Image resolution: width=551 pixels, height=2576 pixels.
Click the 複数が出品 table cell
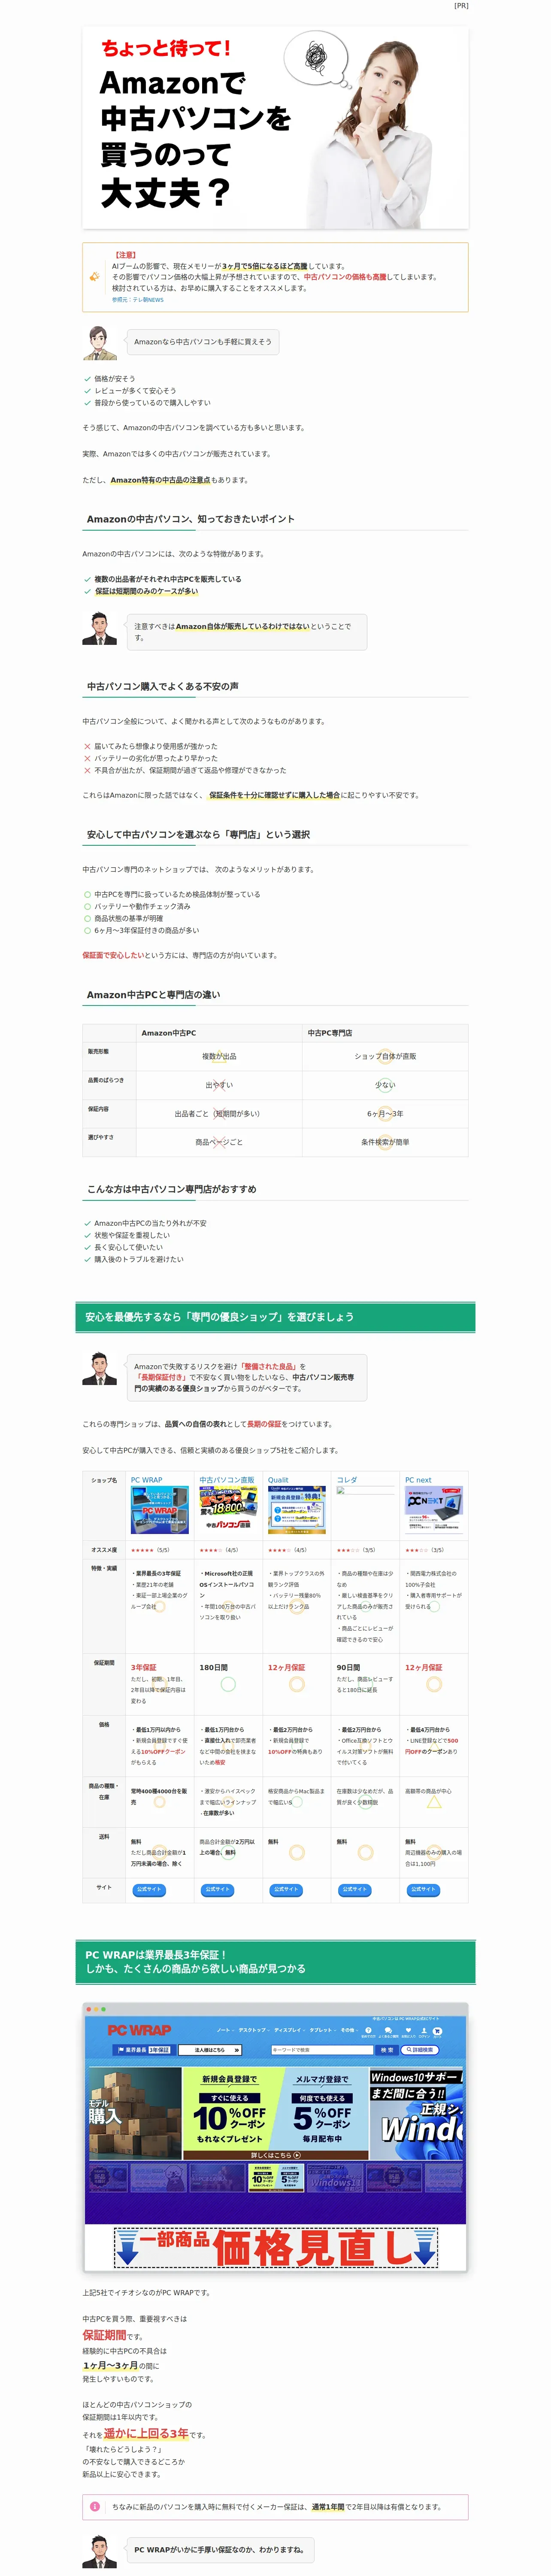coord(219,1056)
